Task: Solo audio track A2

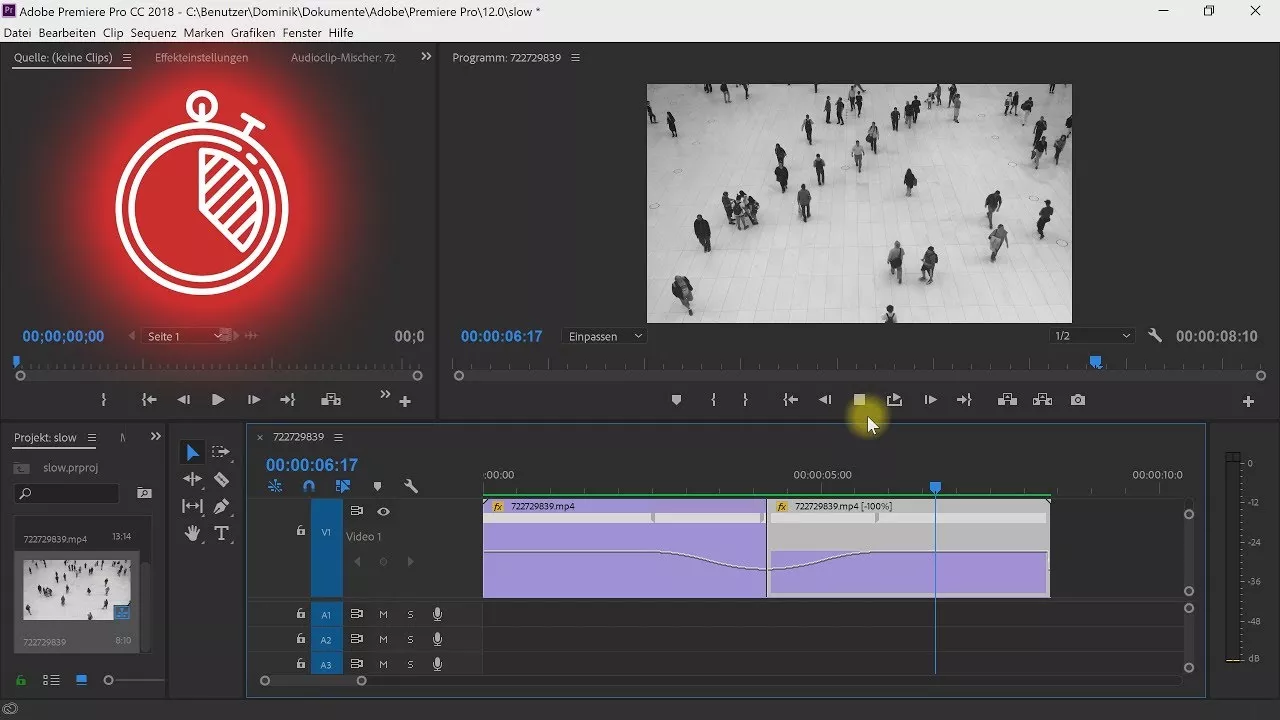Action: click(410, 639)
